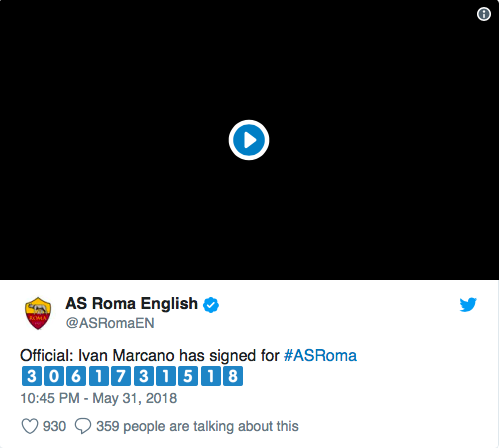Click the first blue digit emoji 3
The image size is (499, 448).
[32, 376]
